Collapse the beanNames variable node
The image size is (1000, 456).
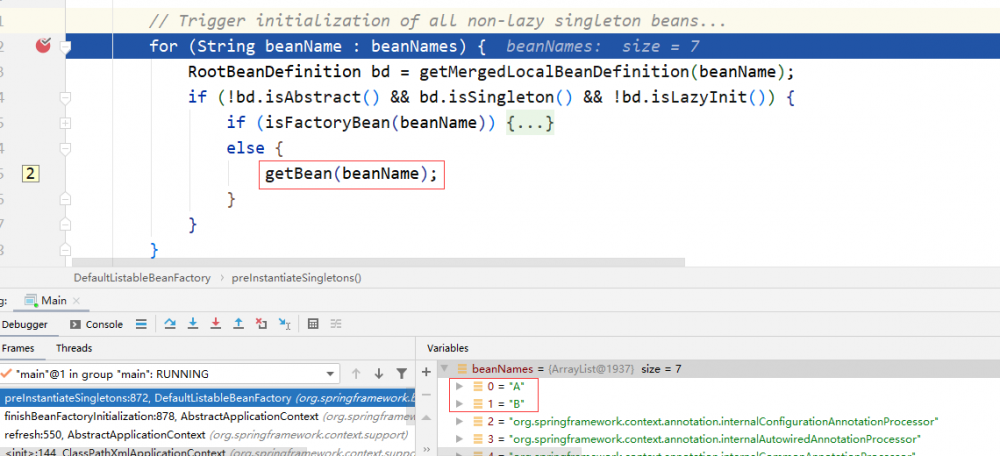pos(445,369)
